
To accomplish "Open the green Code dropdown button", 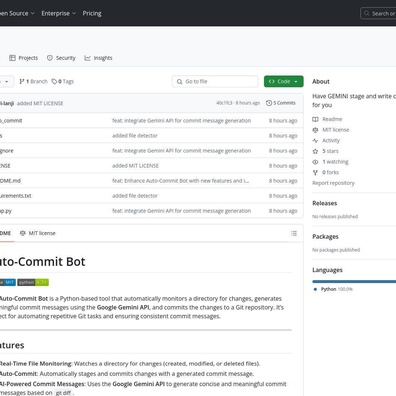I will [284, 81].
